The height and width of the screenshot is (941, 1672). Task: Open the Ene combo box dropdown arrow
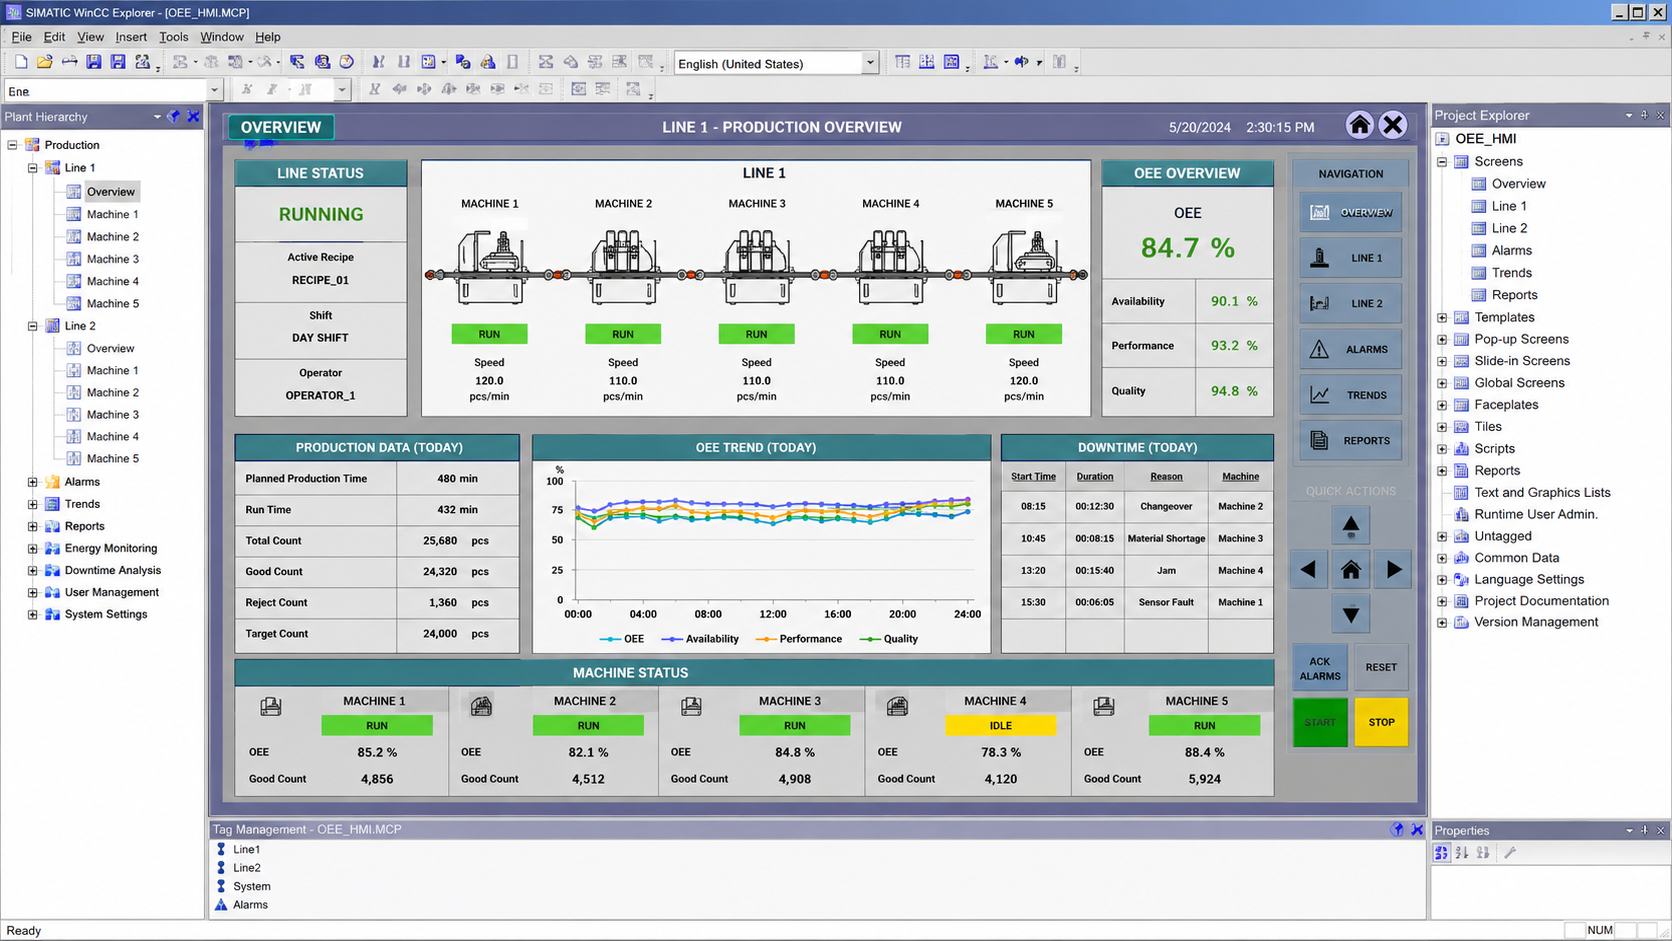tap(214, 90)
